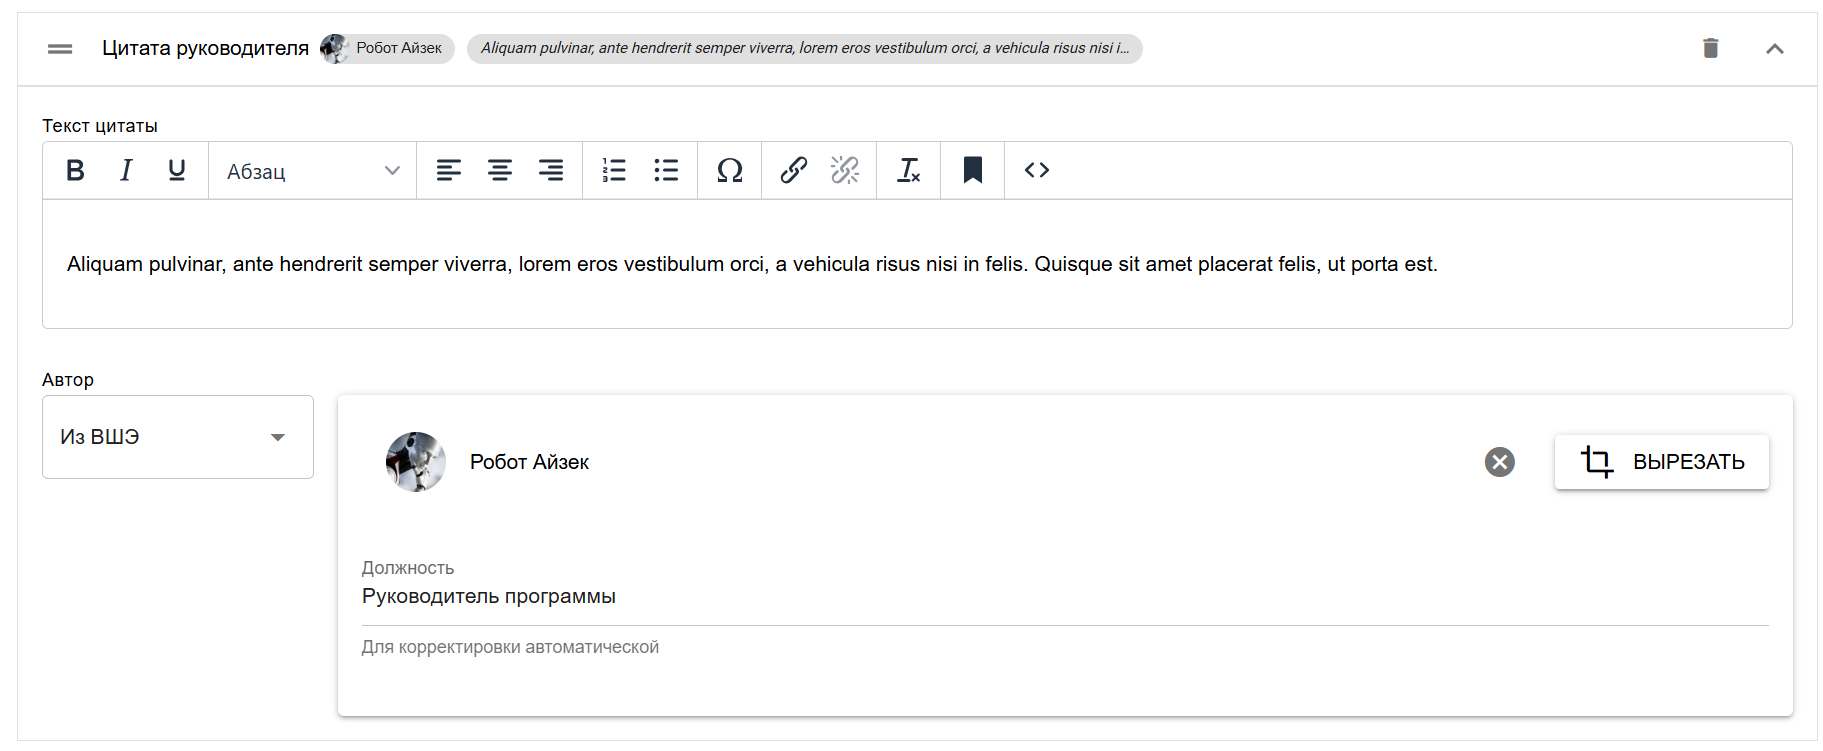Insert a numbered list
This screenshot has width=1823, height=751.
tap(614, 171)
